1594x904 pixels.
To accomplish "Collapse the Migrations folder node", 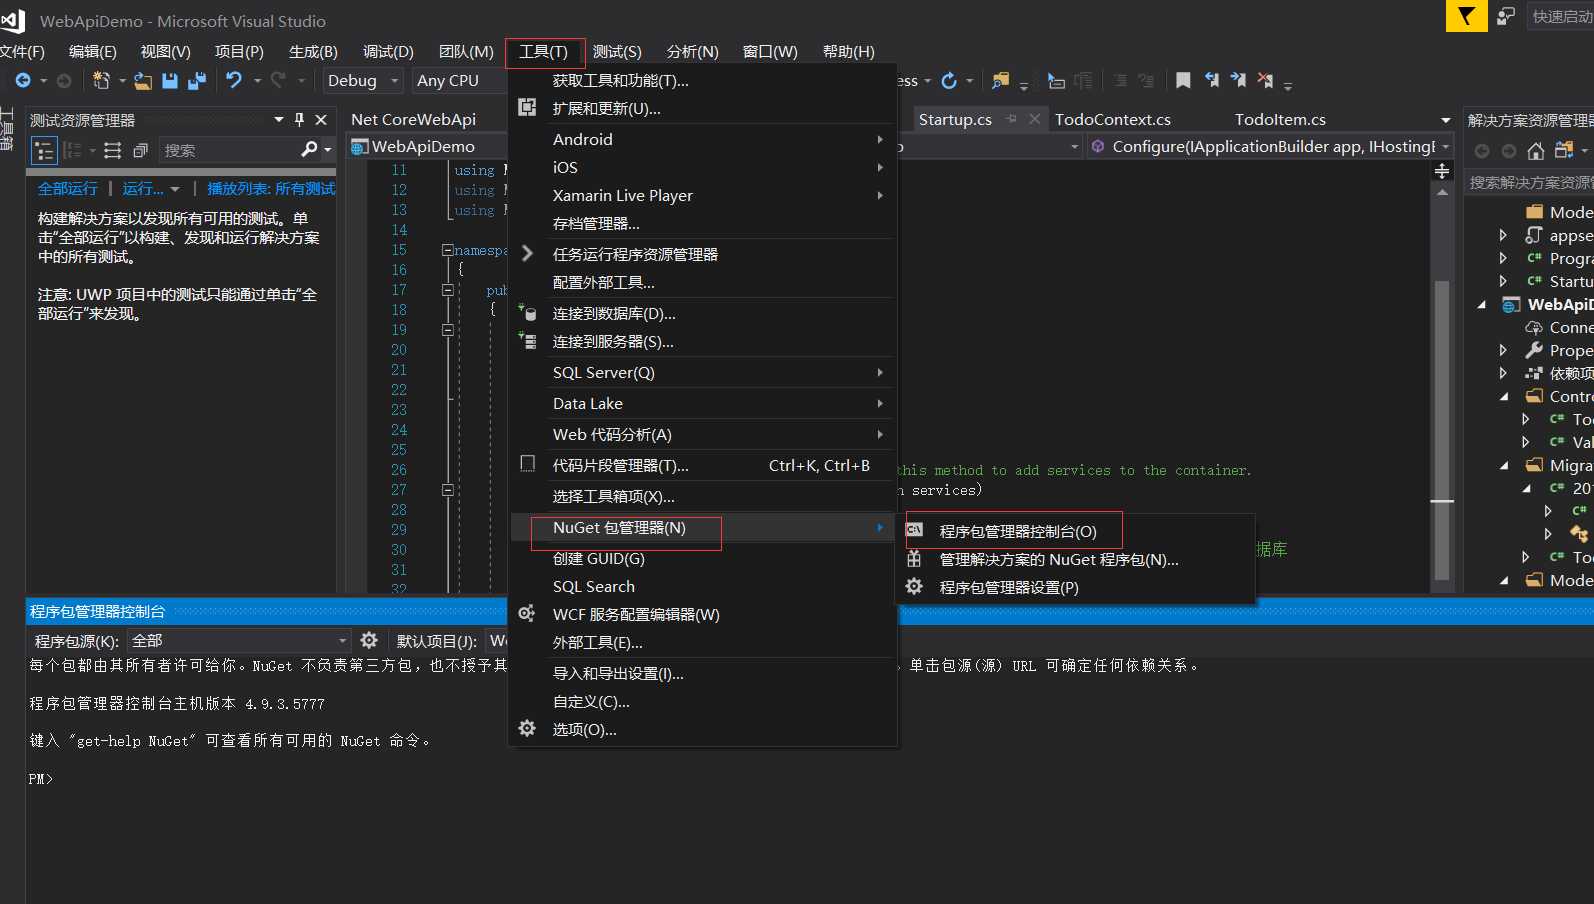I will [x=1504, y=465].
